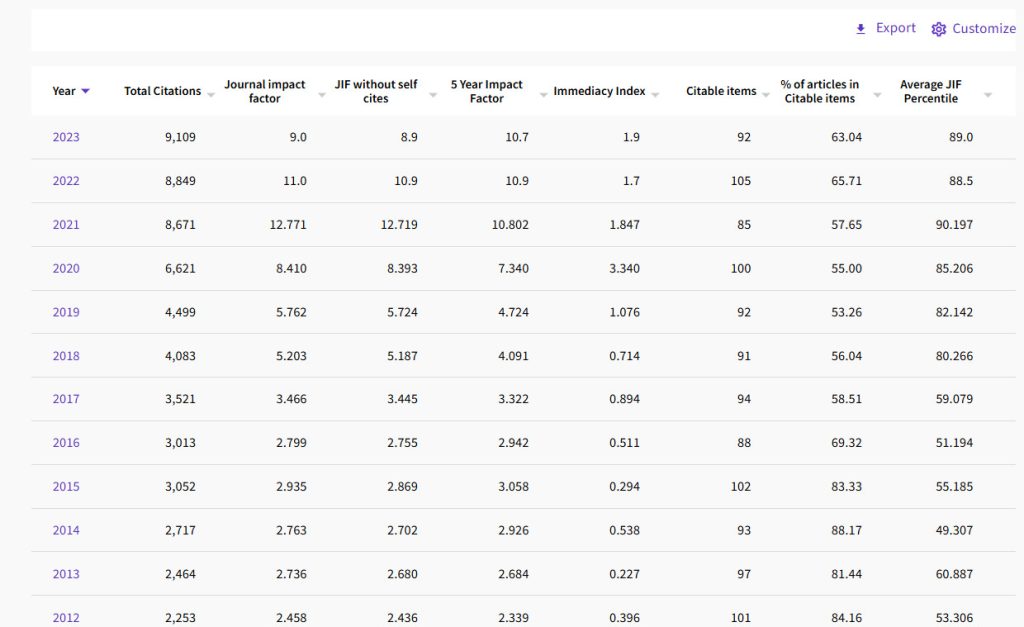The image size is (1024, 627).
Task: Select the 83.33 percent articles value
Action: click(x=846, y=487)
